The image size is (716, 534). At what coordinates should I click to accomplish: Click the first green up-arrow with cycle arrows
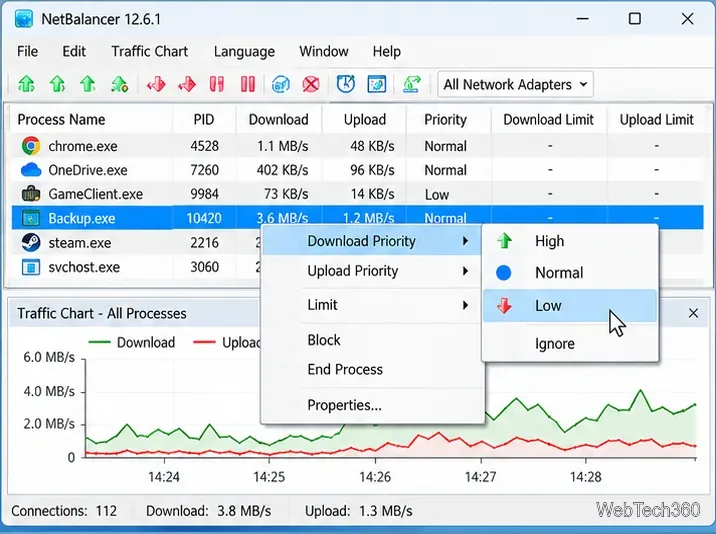(26, 85)
